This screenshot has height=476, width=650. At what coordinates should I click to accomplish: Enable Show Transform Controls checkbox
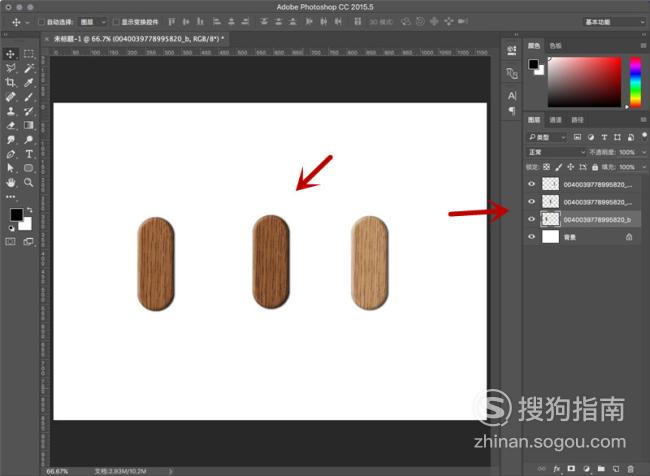(x=116, y=22)
